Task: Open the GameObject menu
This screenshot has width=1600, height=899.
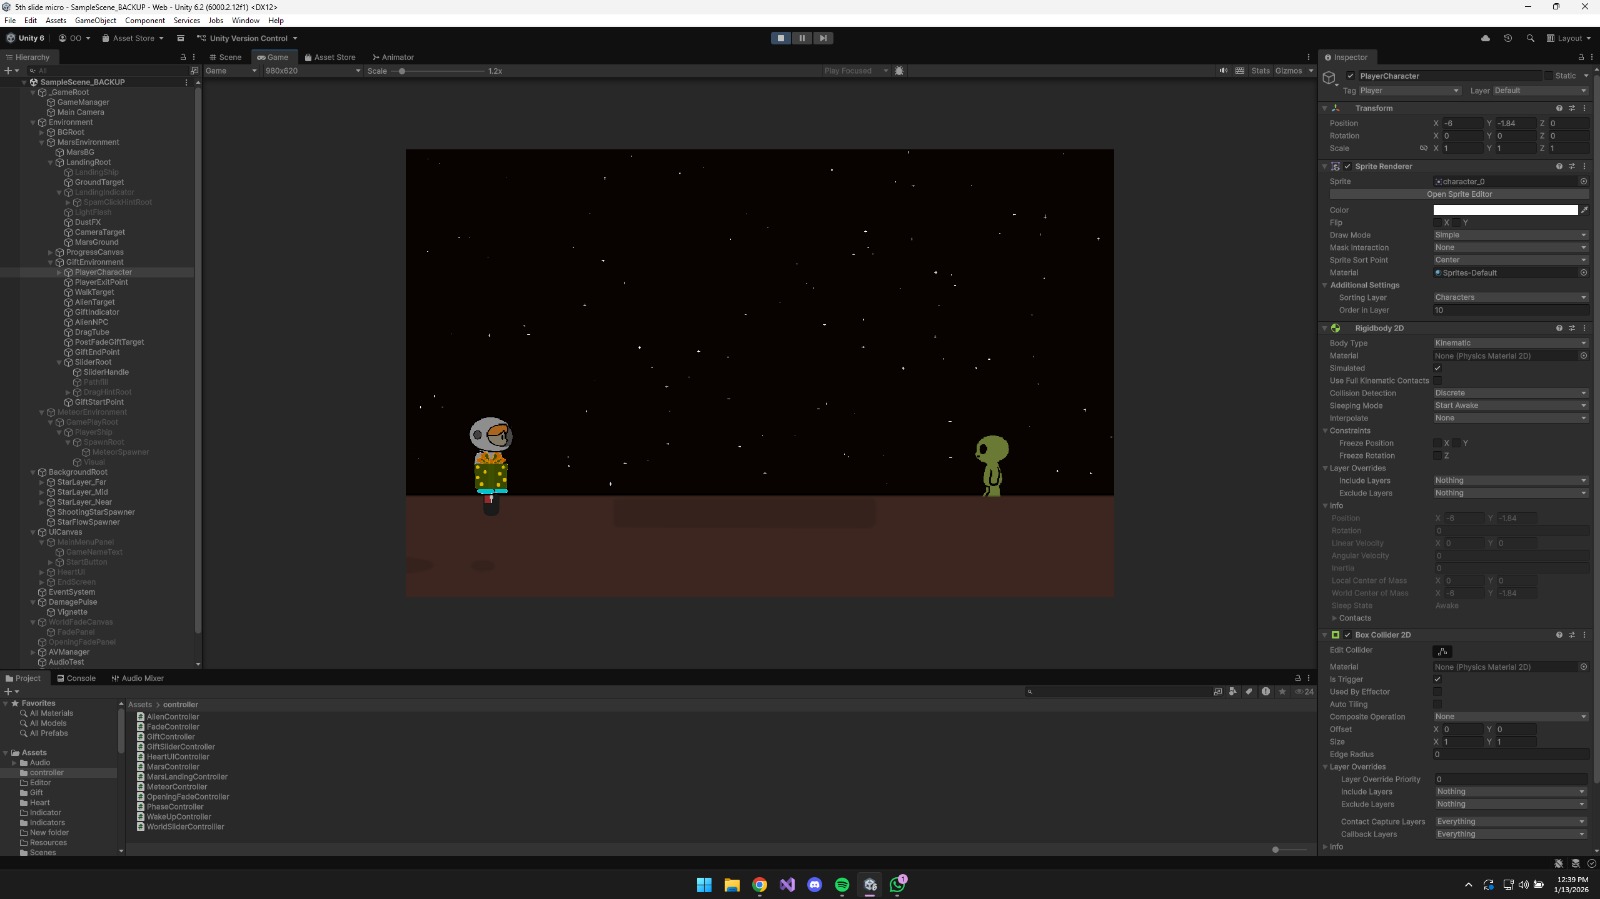Action: point(96,20)
